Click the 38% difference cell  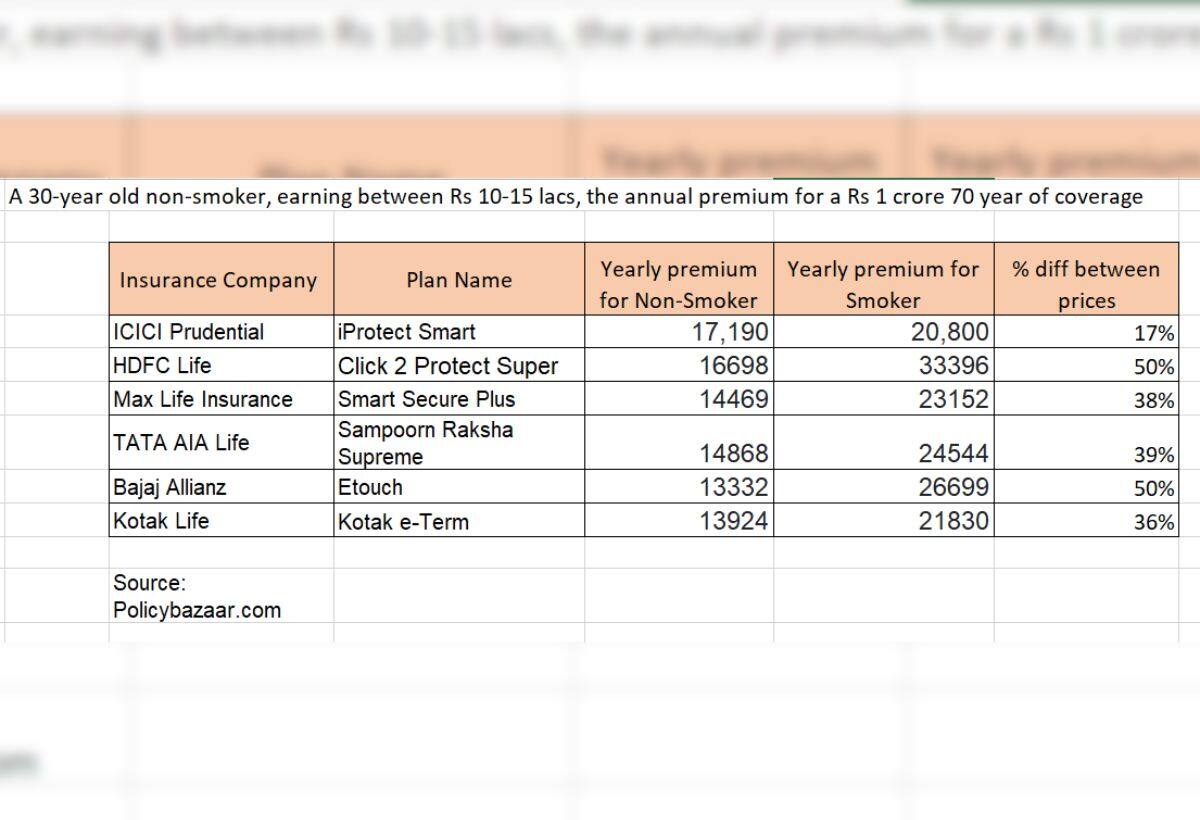(1086, 400)
